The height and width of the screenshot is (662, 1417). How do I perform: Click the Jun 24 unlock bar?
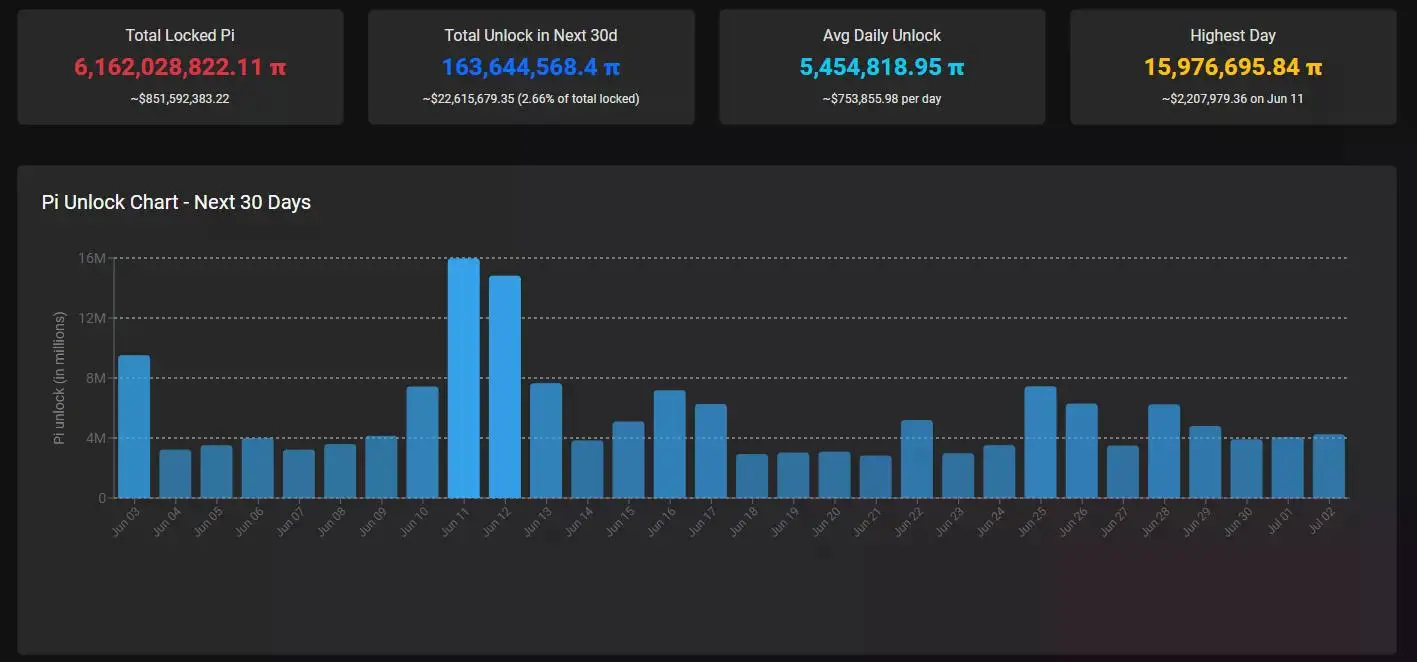click(x=1000, y=472)
